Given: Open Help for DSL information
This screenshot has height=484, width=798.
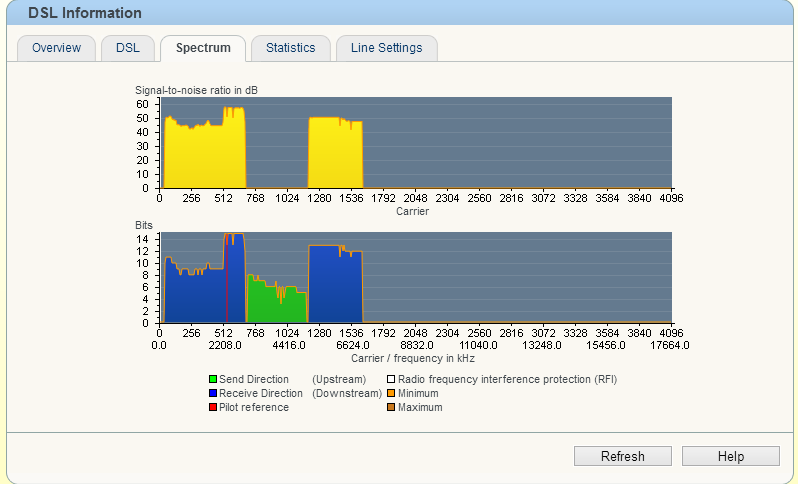Looking at the screenshot, I should (x=731, y=456).
